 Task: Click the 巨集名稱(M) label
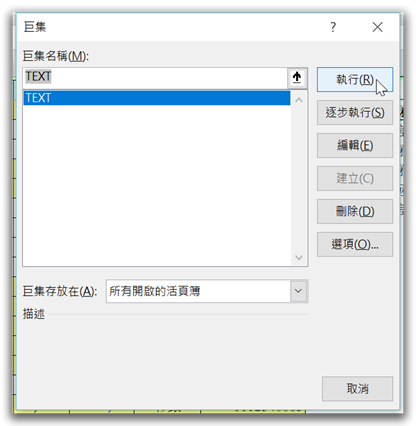[x=56, y=56]
